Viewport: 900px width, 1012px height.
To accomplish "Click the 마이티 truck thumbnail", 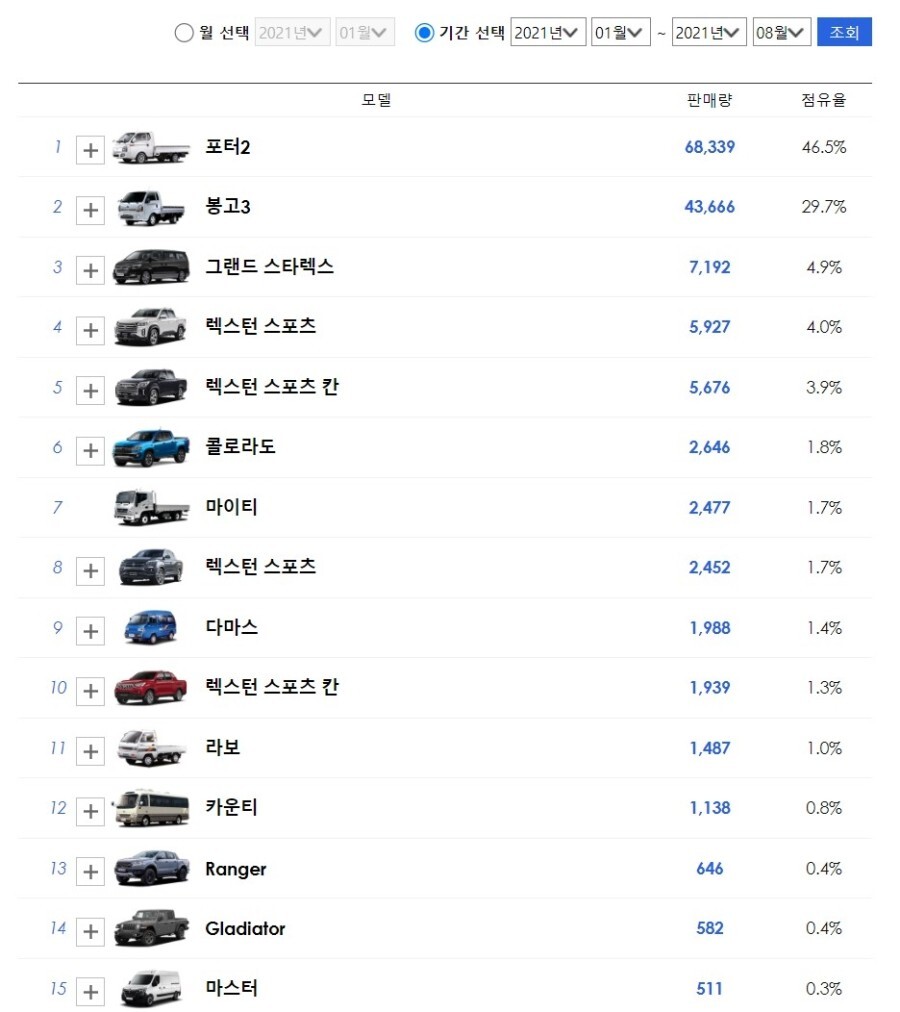I will (151, 507).
